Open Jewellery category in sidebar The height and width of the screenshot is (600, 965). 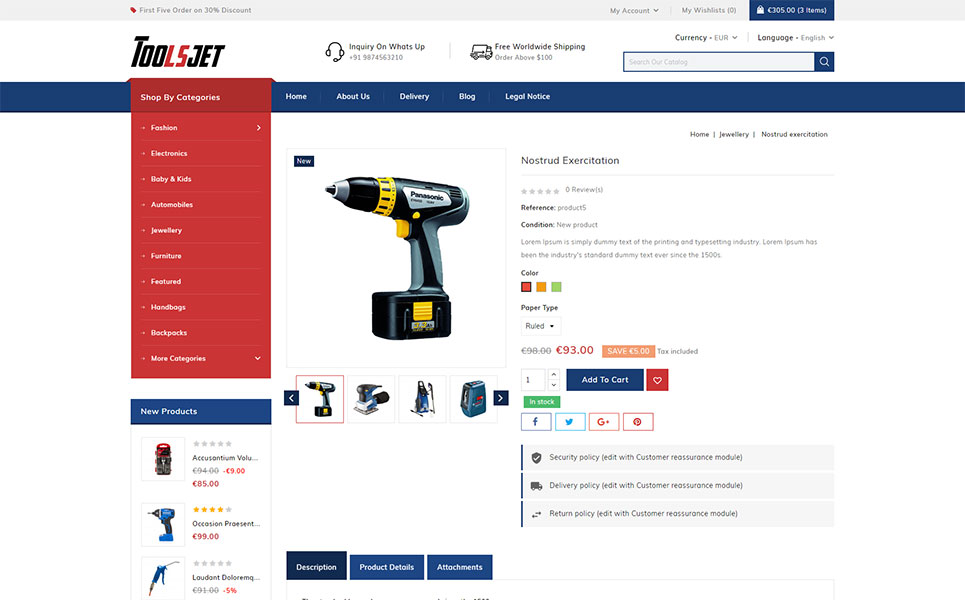click(166, 231)
